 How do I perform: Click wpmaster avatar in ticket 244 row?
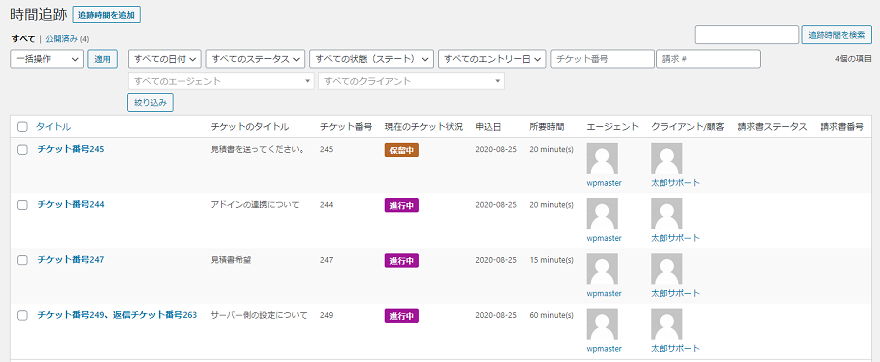click(x=602, y=213)
